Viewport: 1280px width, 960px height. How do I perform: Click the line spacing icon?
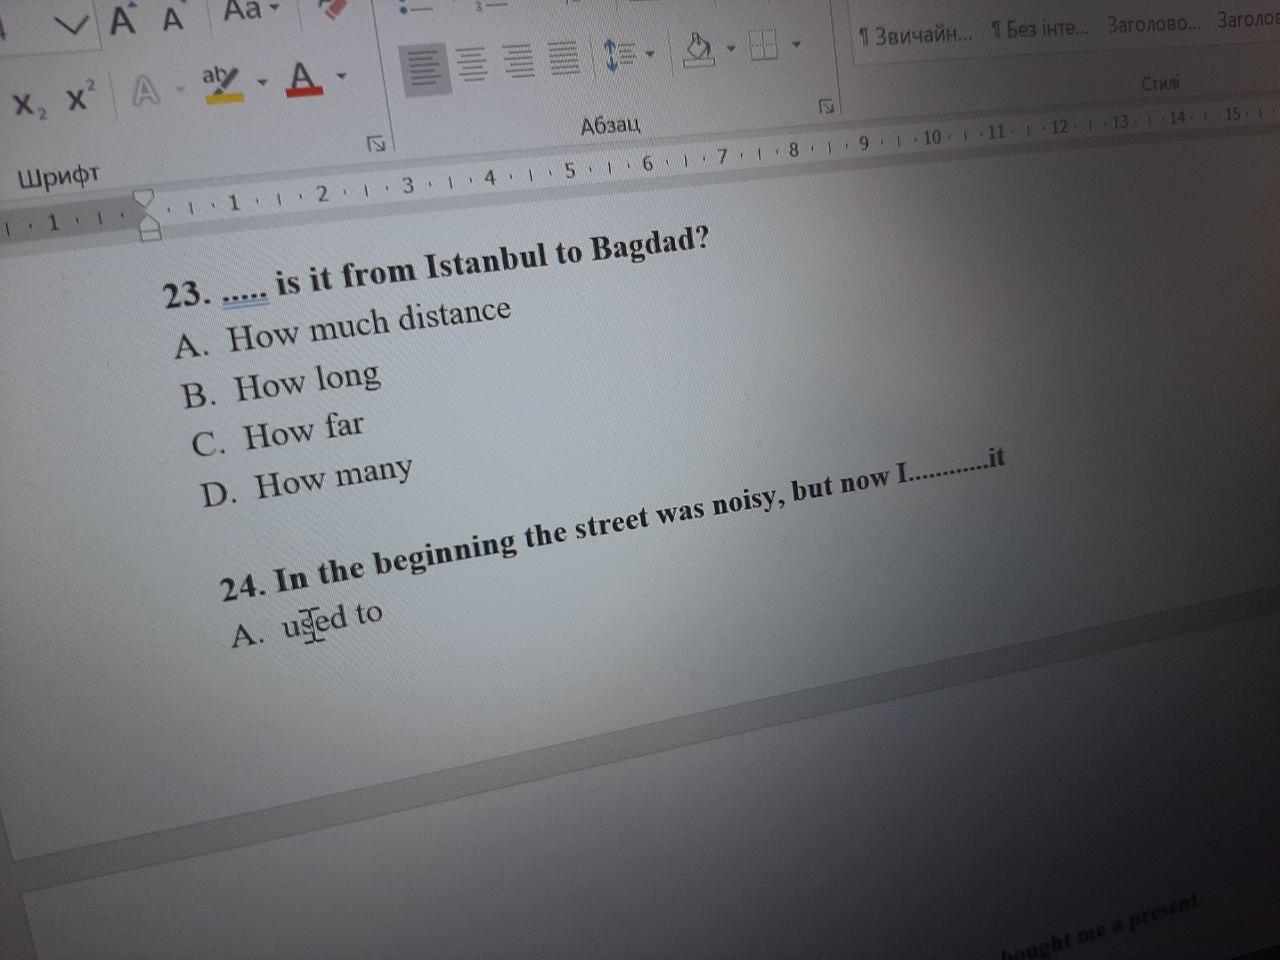pos(619,54)
